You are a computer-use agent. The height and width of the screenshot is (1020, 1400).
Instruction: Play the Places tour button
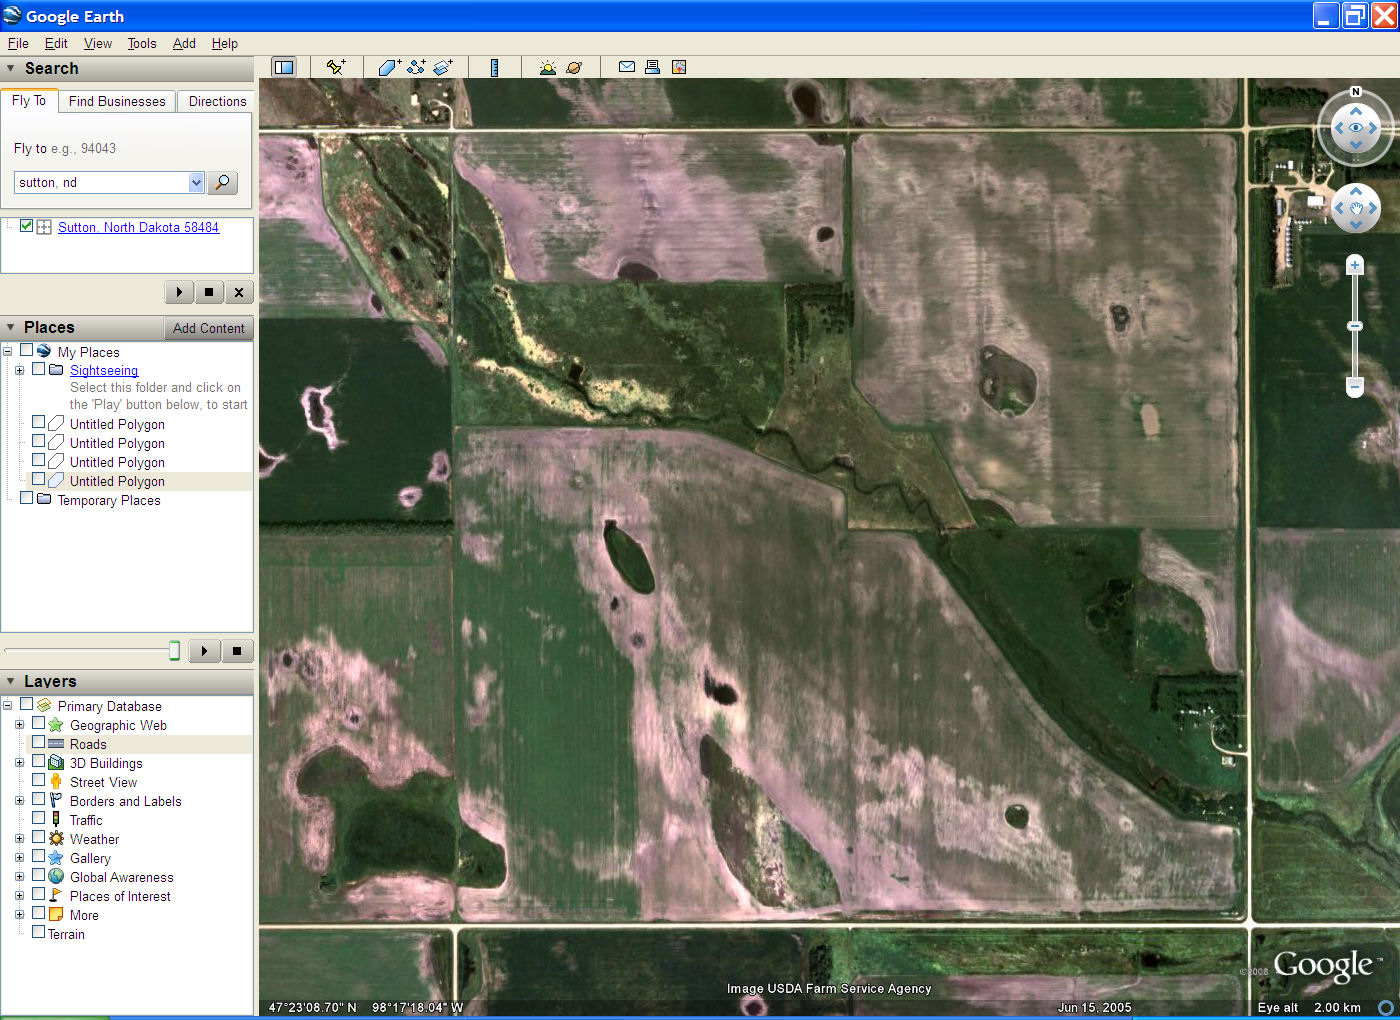pos(204,651)
